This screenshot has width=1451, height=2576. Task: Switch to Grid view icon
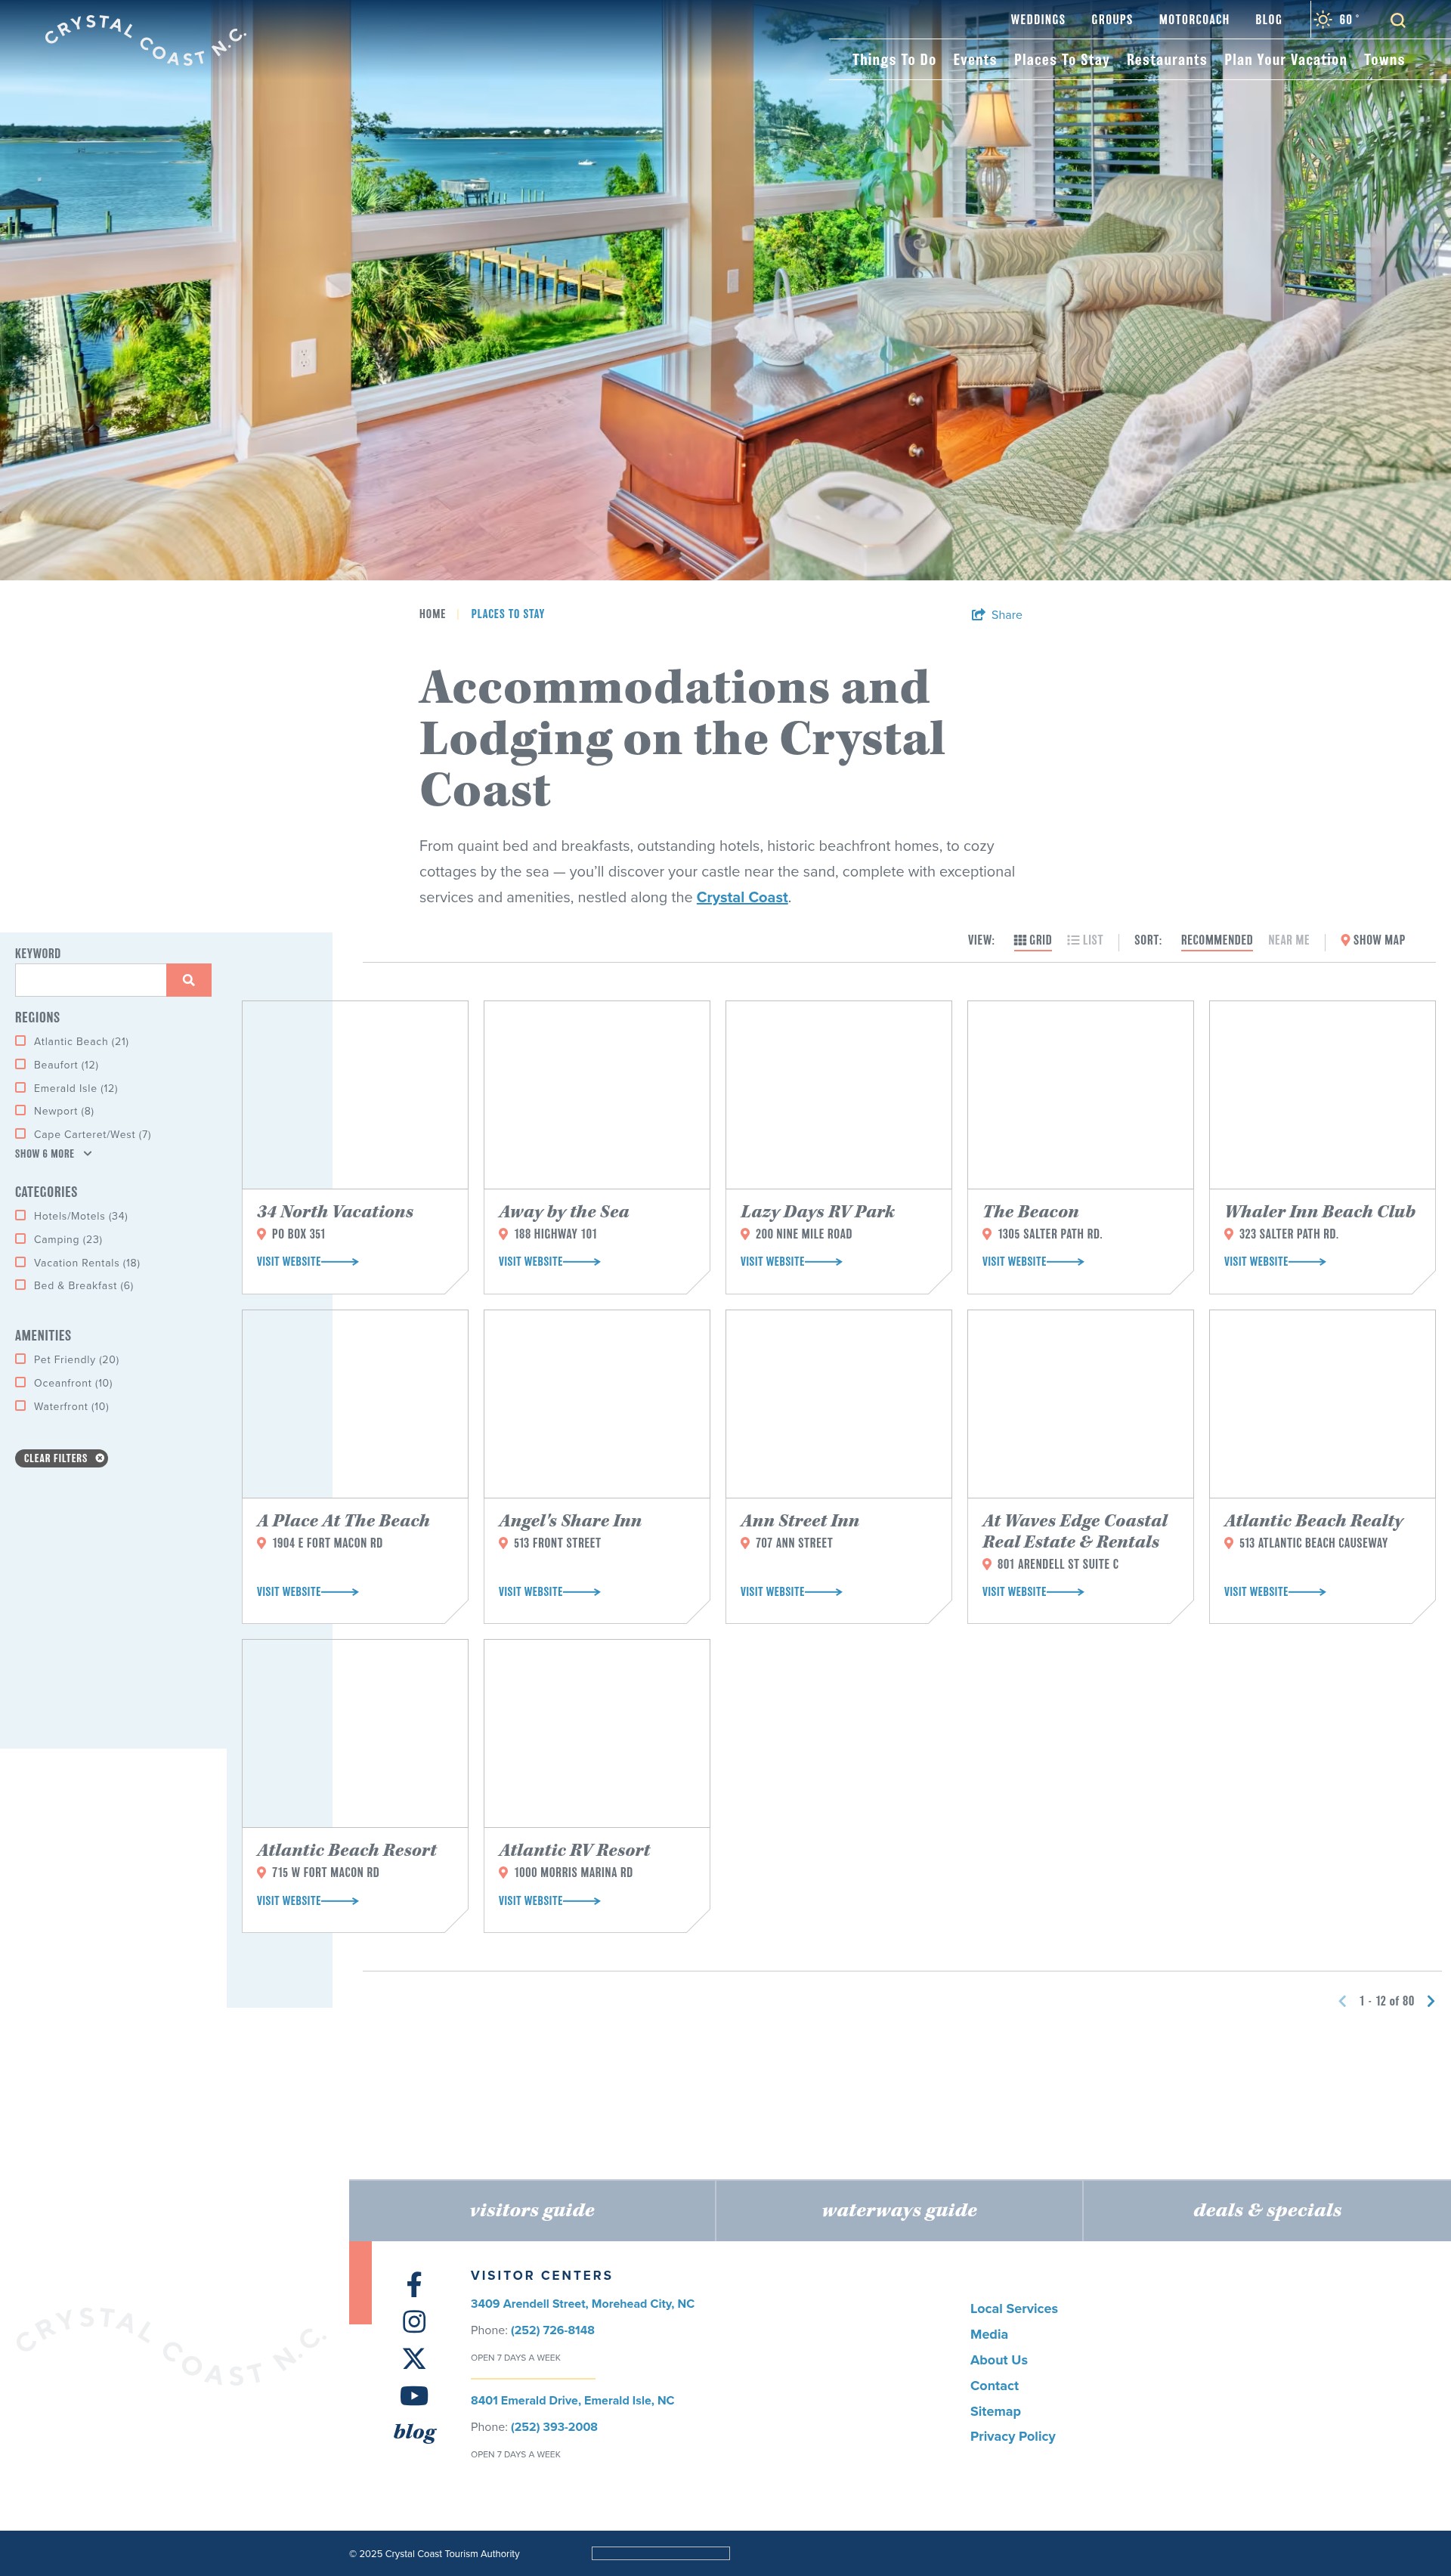(x=1020, y=940)
